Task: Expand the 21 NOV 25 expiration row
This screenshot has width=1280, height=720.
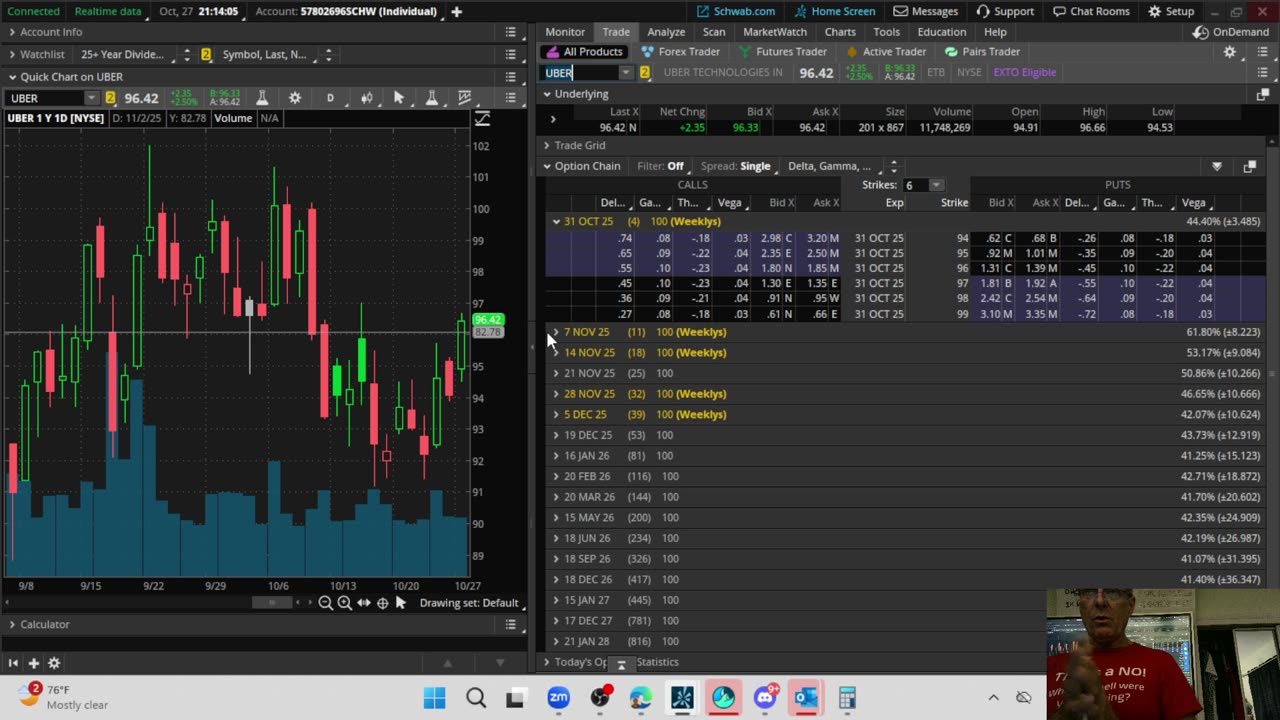Action: click(556, 373)
